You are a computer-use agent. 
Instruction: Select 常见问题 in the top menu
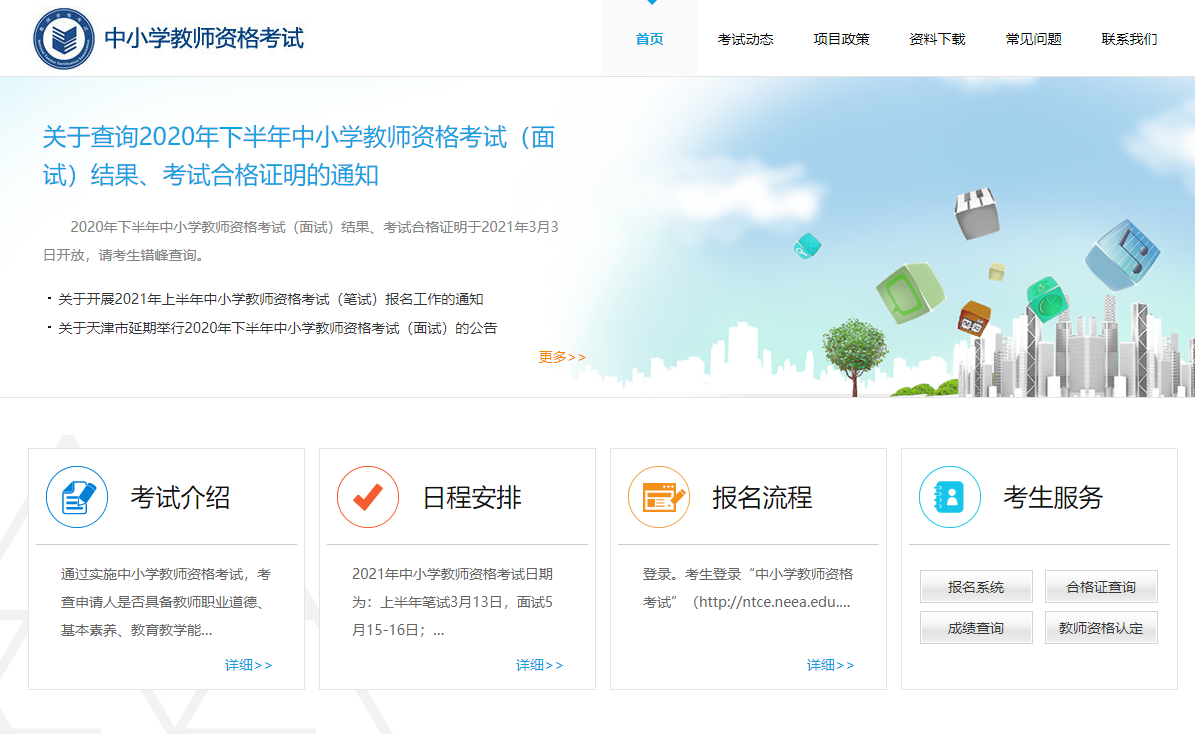(1033, 39)
